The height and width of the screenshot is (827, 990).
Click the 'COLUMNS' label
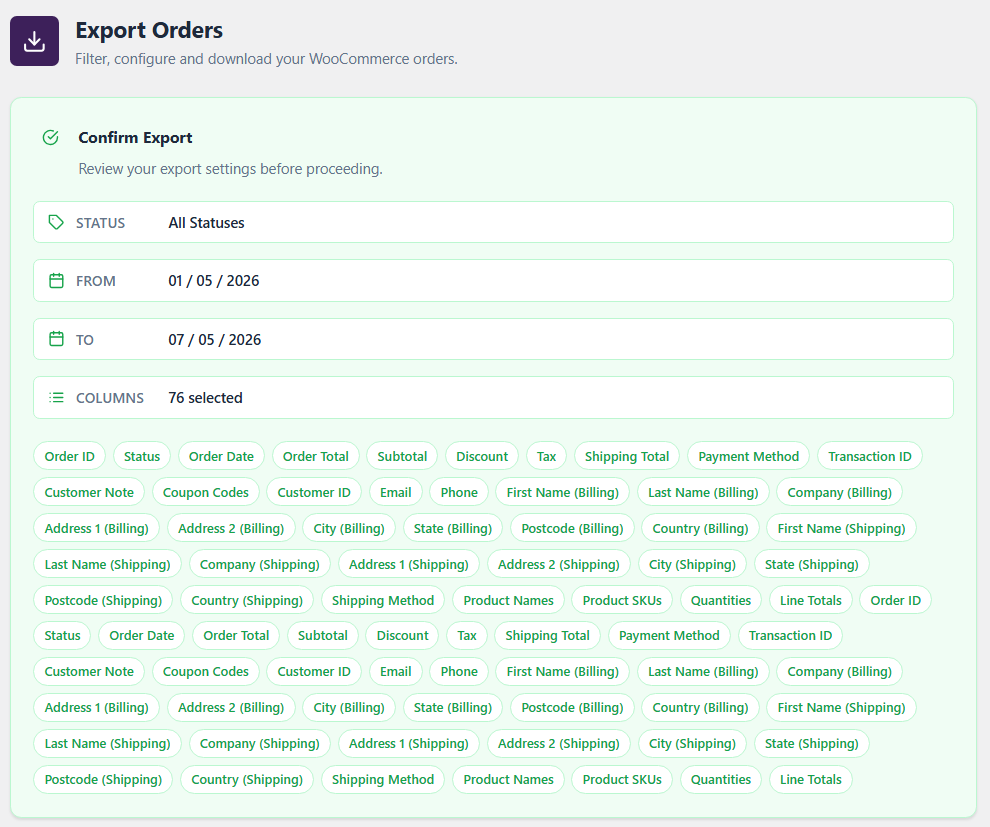point(110,398)
